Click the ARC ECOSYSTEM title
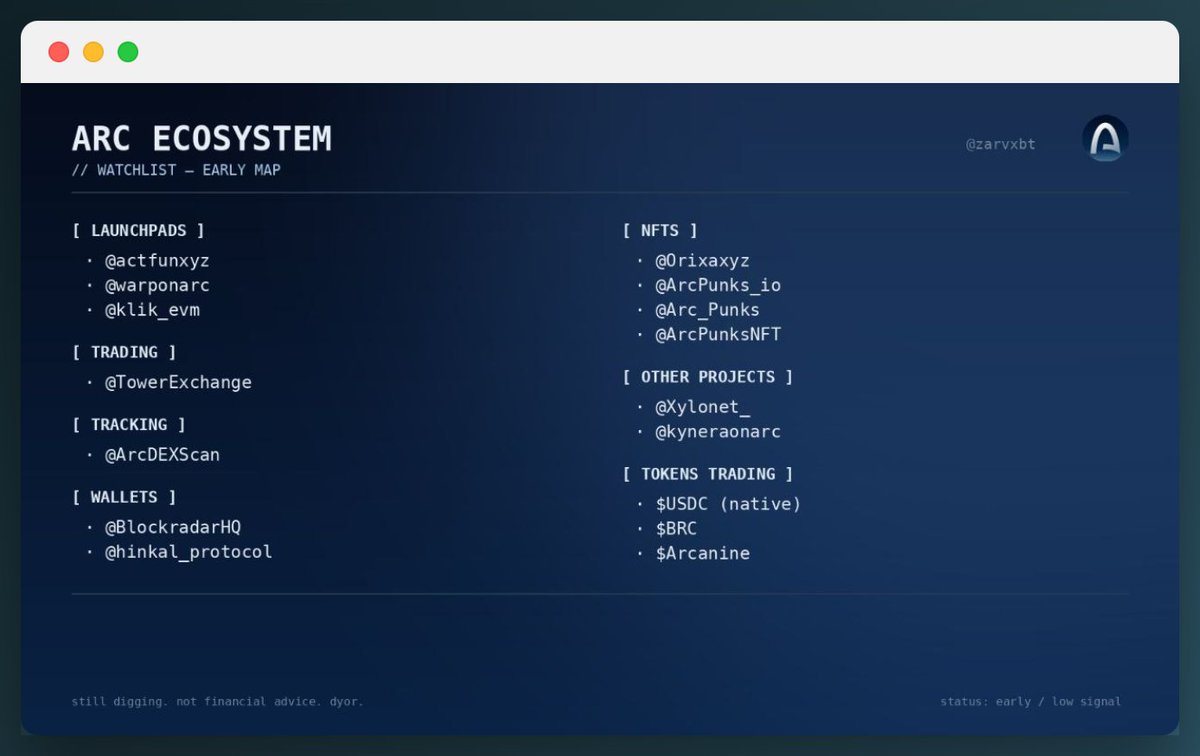Viewport: 1200px width, 756px height. (x=201, y=138)
